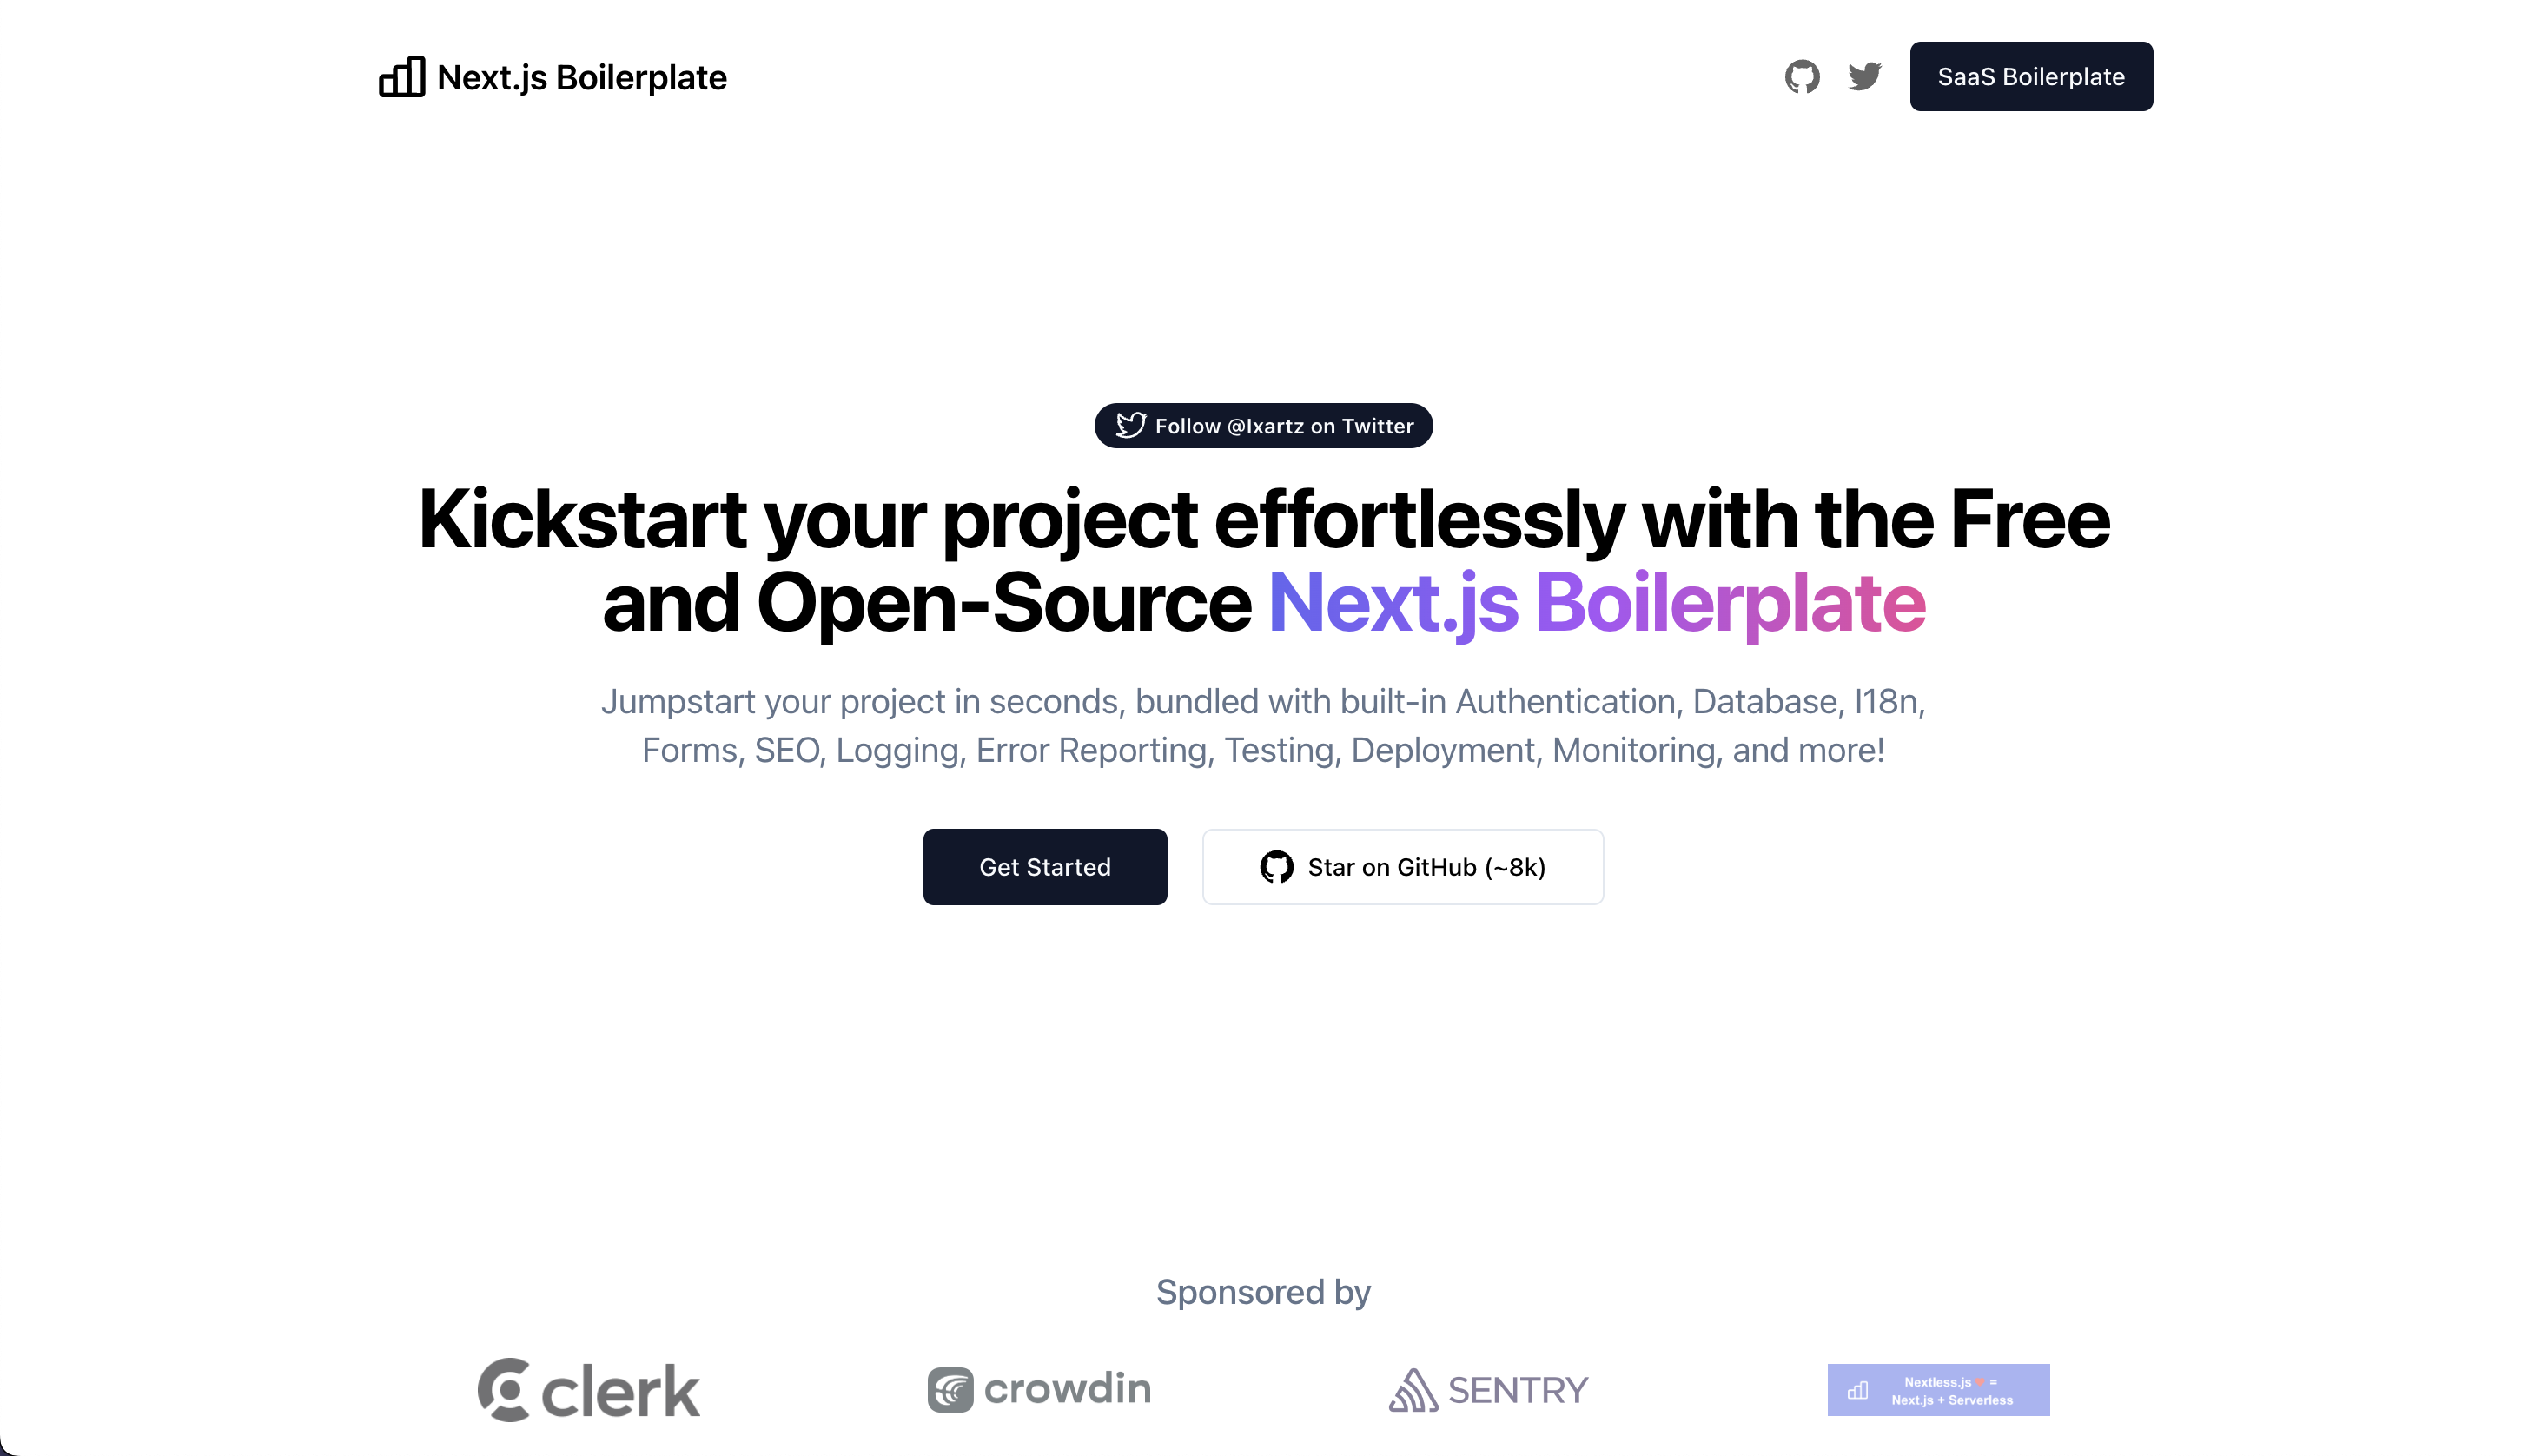Click the Crowdin sponsor logo icon
This screenshot has height=1456, width=2528.
click(x=948, y=1387)
